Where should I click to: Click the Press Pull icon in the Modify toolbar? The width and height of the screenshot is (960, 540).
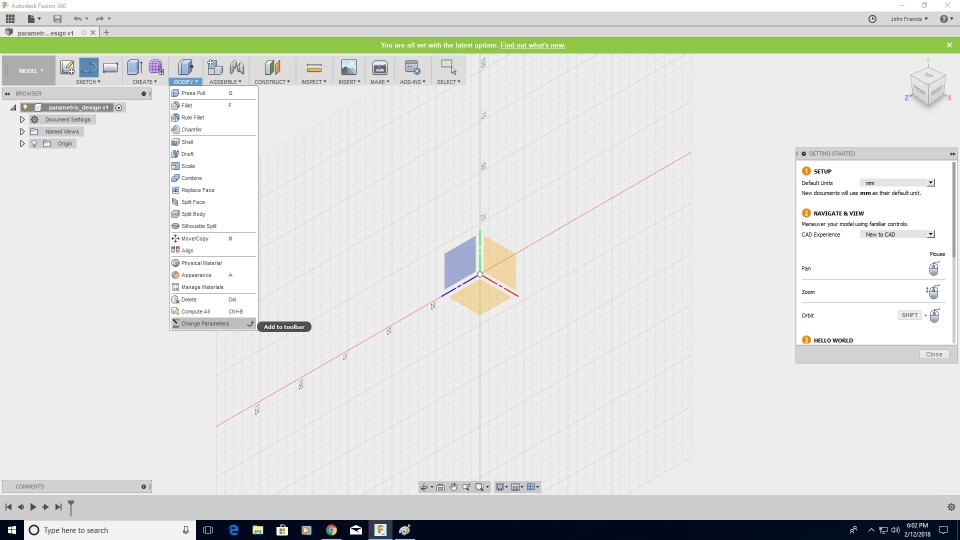pos(186,67)
